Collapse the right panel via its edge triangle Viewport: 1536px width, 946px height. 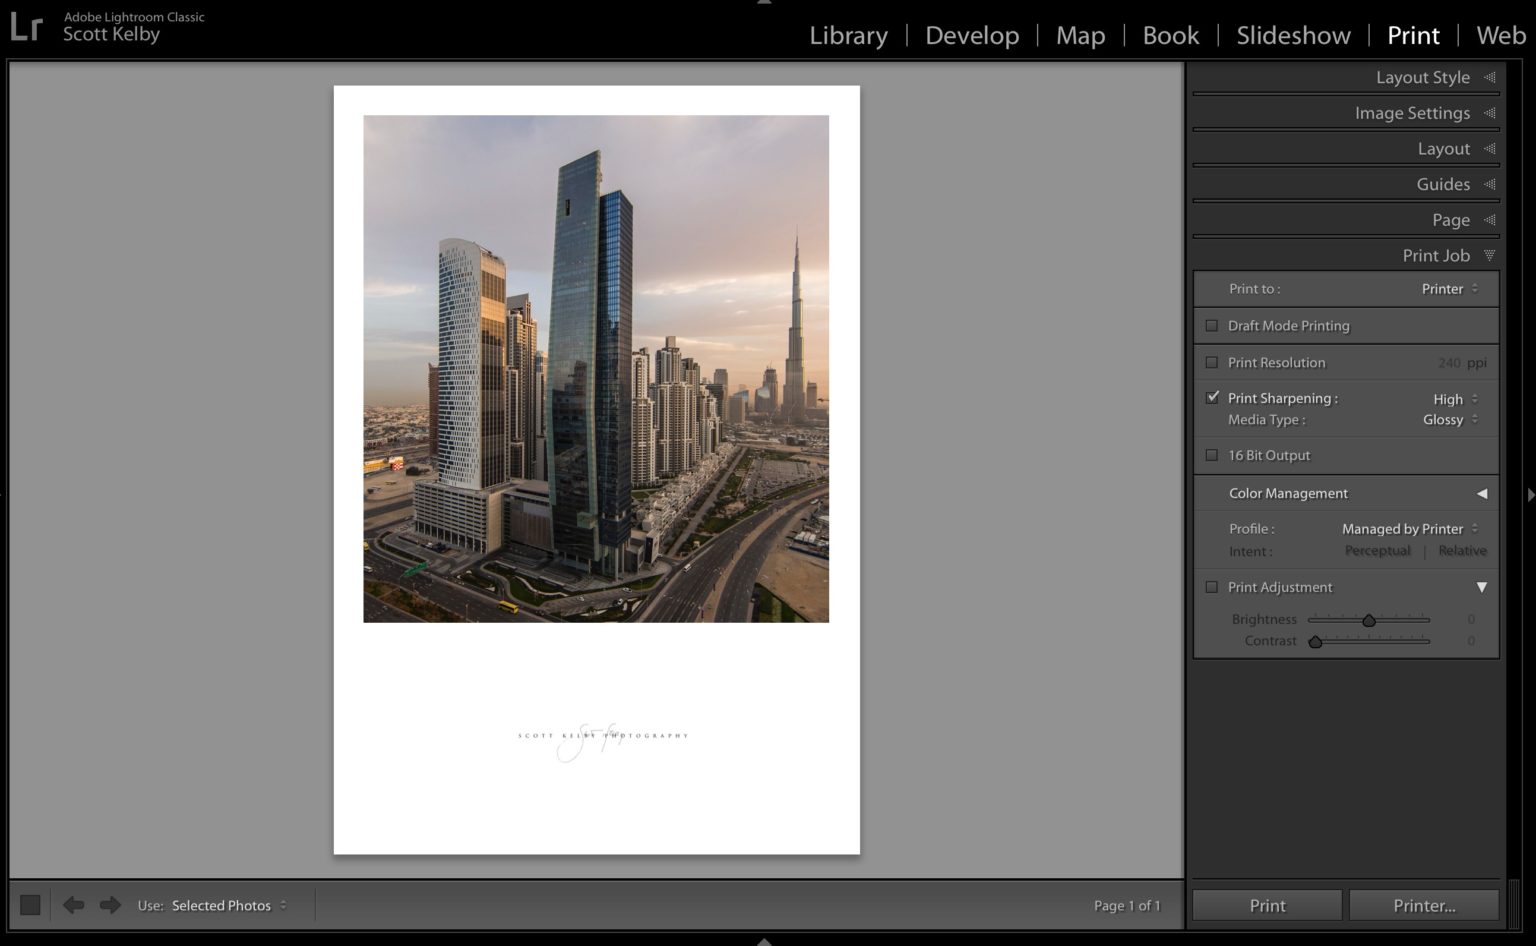point(1531,494)
